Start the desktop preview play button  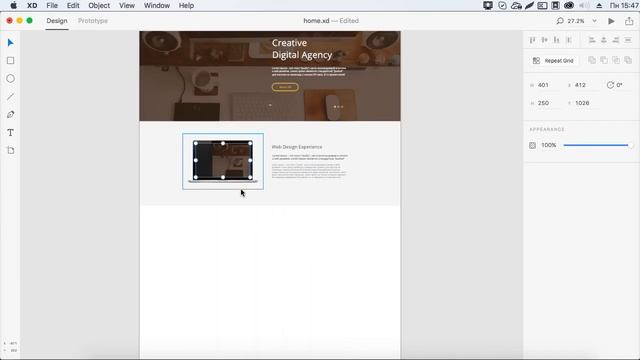[611, 21]
